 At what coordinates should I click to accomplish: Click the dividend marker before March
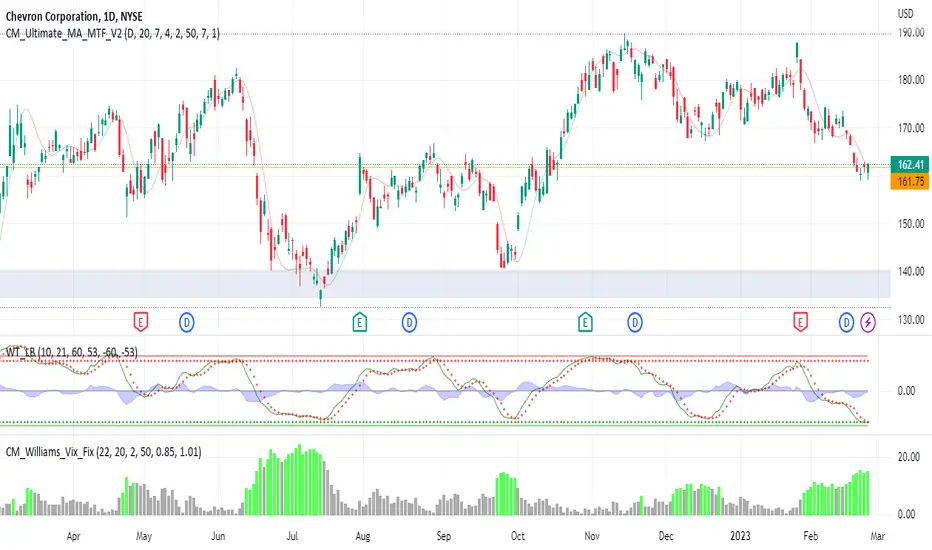[x=846, y=322]
